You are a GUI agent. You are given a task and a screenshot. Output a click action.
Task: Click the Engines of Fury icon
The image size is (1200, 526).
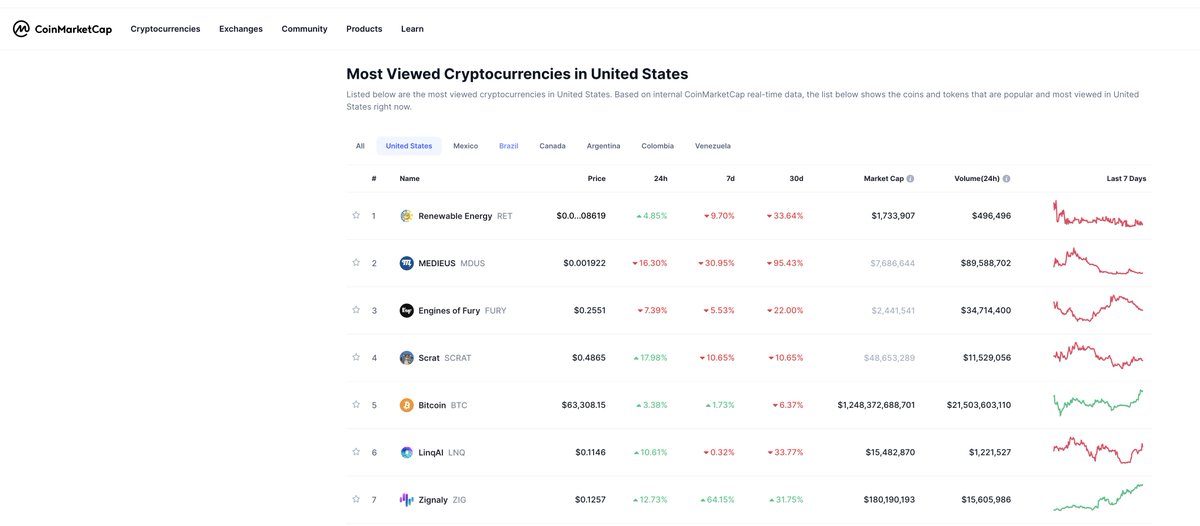tap(406, 310)
